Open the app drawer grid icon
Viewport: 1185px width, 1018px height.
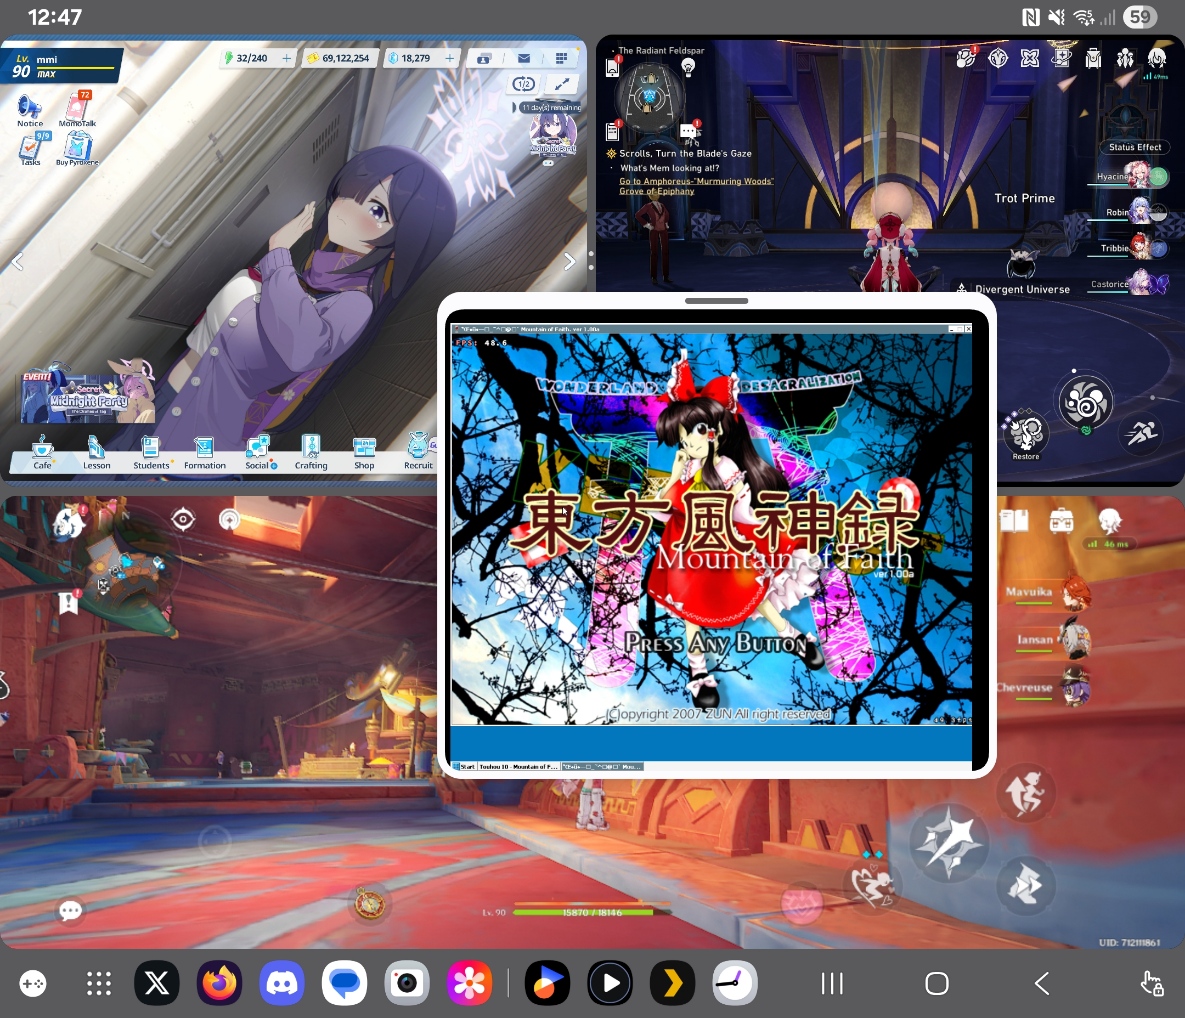point(99,983)
